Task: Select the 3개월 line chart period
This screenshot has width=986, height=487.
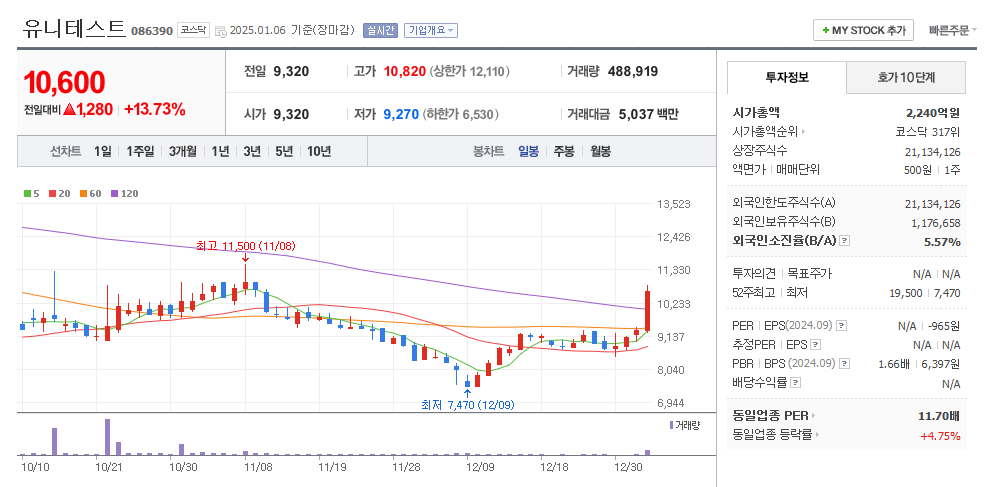Action: click(182, 151)
